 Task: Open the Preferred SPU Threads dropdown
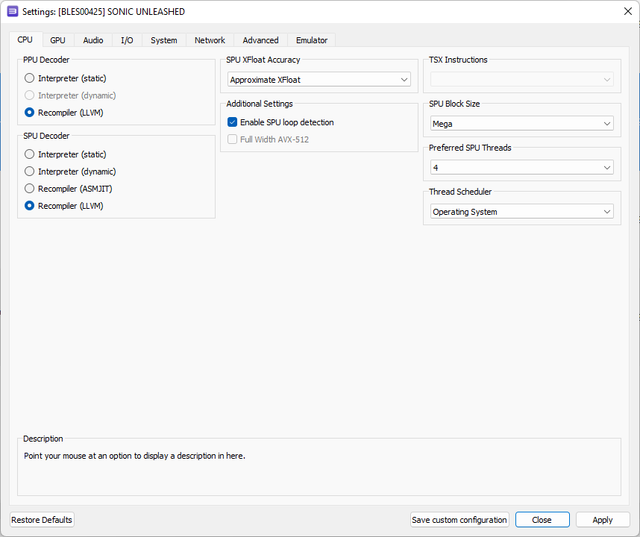[522, 168]
